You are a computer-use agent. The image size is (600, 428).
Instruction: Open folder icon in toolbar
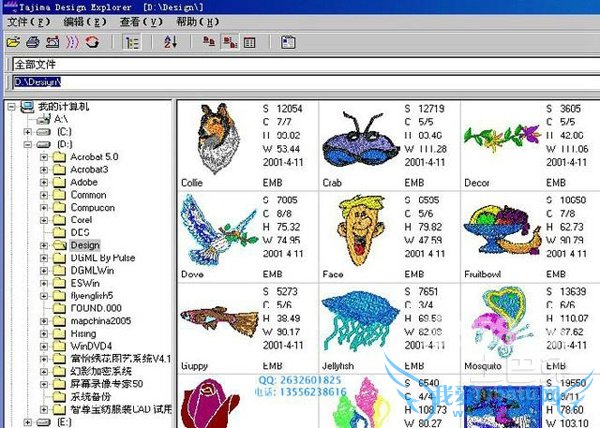coord(13,42)
